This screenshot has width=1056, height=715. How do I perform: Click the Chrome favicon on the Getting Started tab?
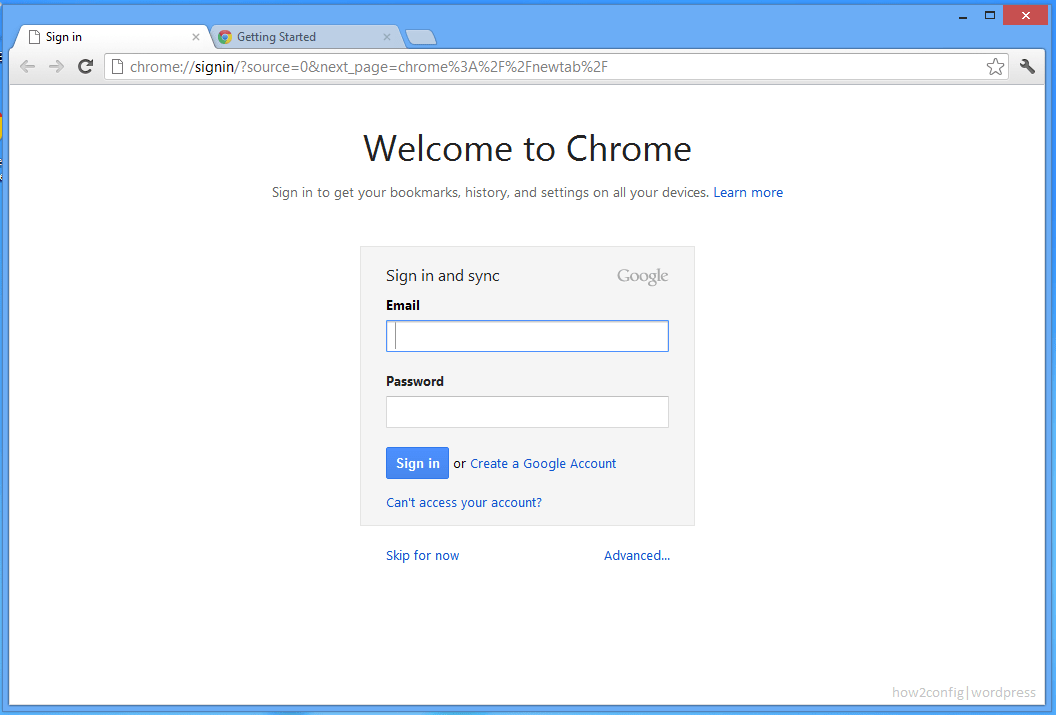tap(227, 36)
